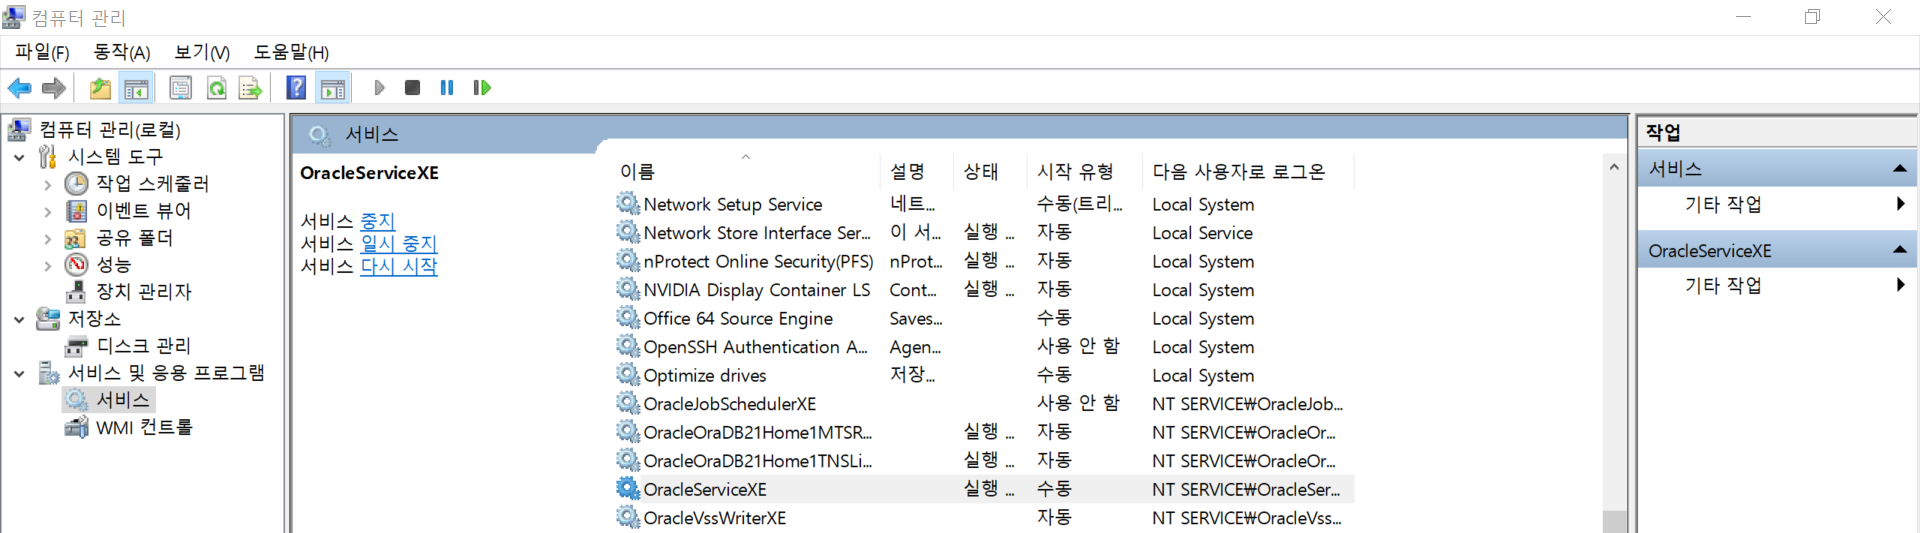Collapse the 저장소 tree node

19,319
